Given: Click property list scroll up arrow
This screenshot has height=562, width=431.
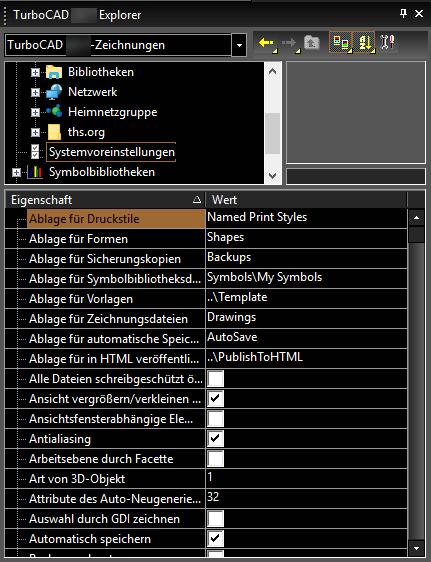Looking at the screenshot, I should click(416, 218).
